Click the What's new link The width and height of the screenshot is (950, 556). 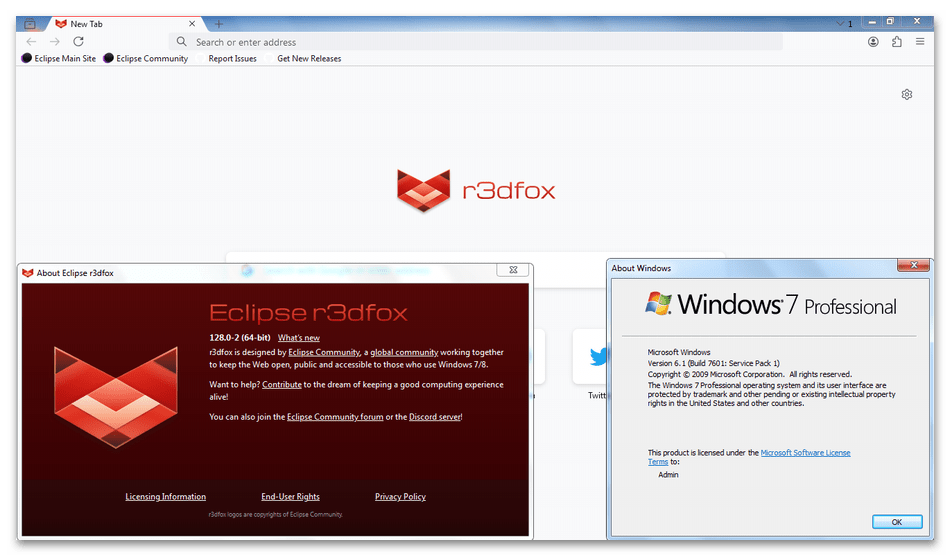point(299,338)
